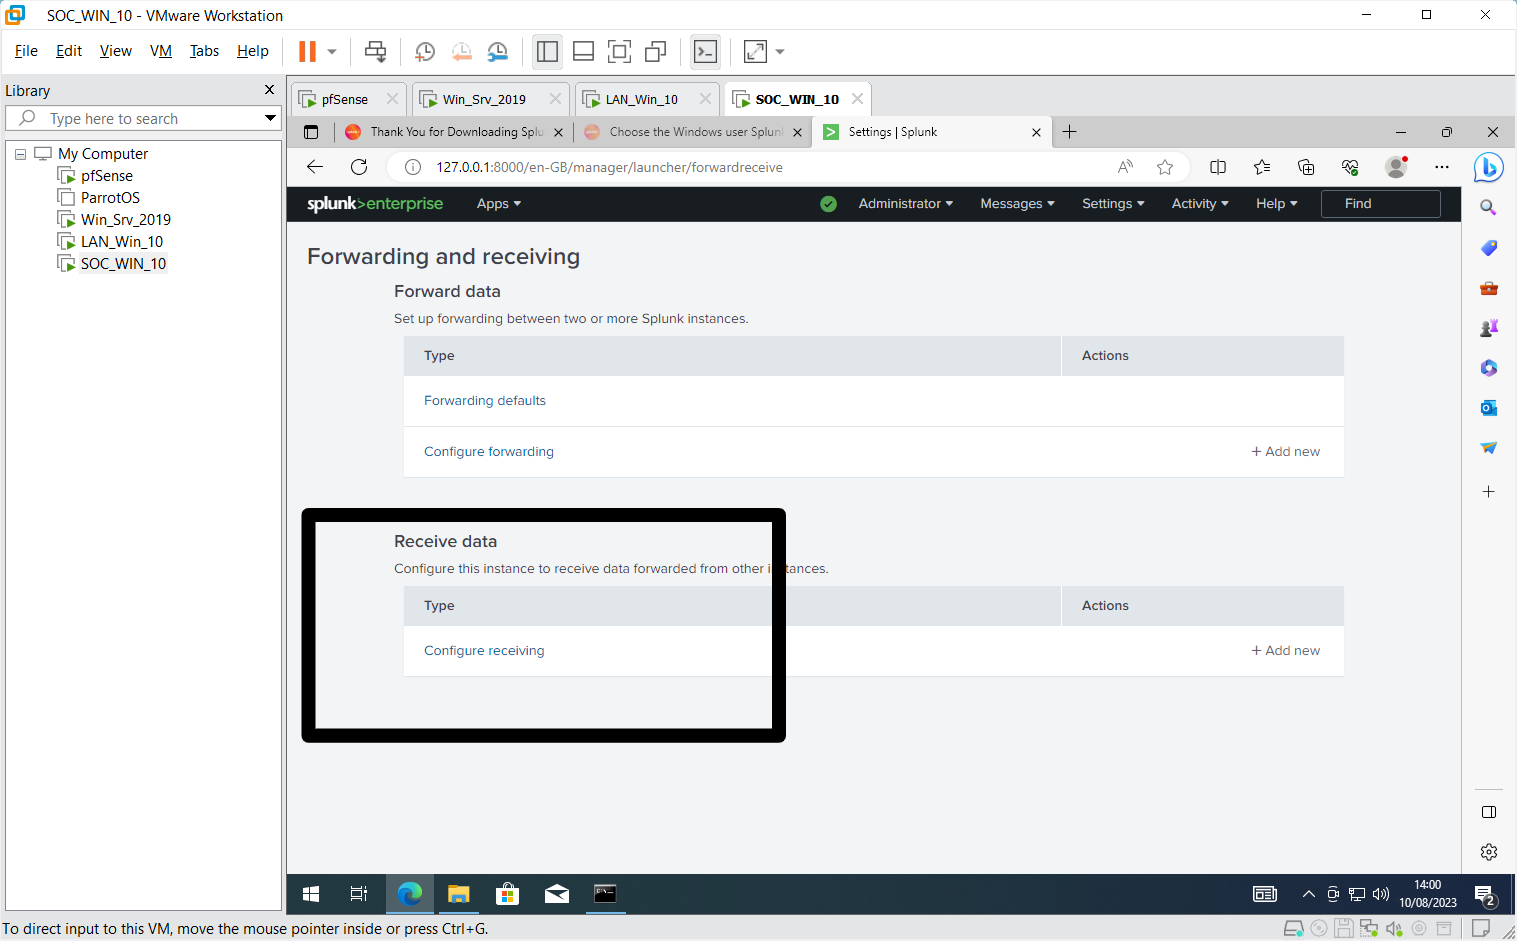
Task: Open the favourites list icon
Action: [x=1262, y=167]
